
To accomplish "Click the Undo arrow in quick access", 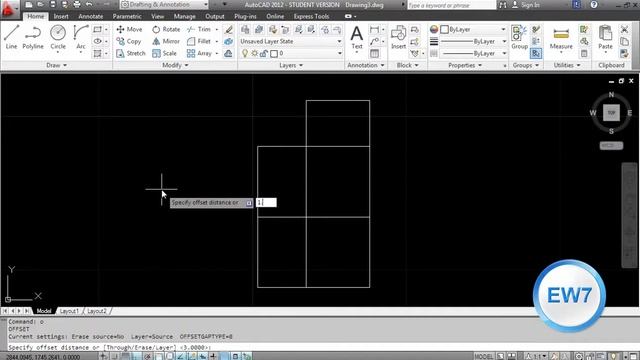I will click(x=89, y=4).
